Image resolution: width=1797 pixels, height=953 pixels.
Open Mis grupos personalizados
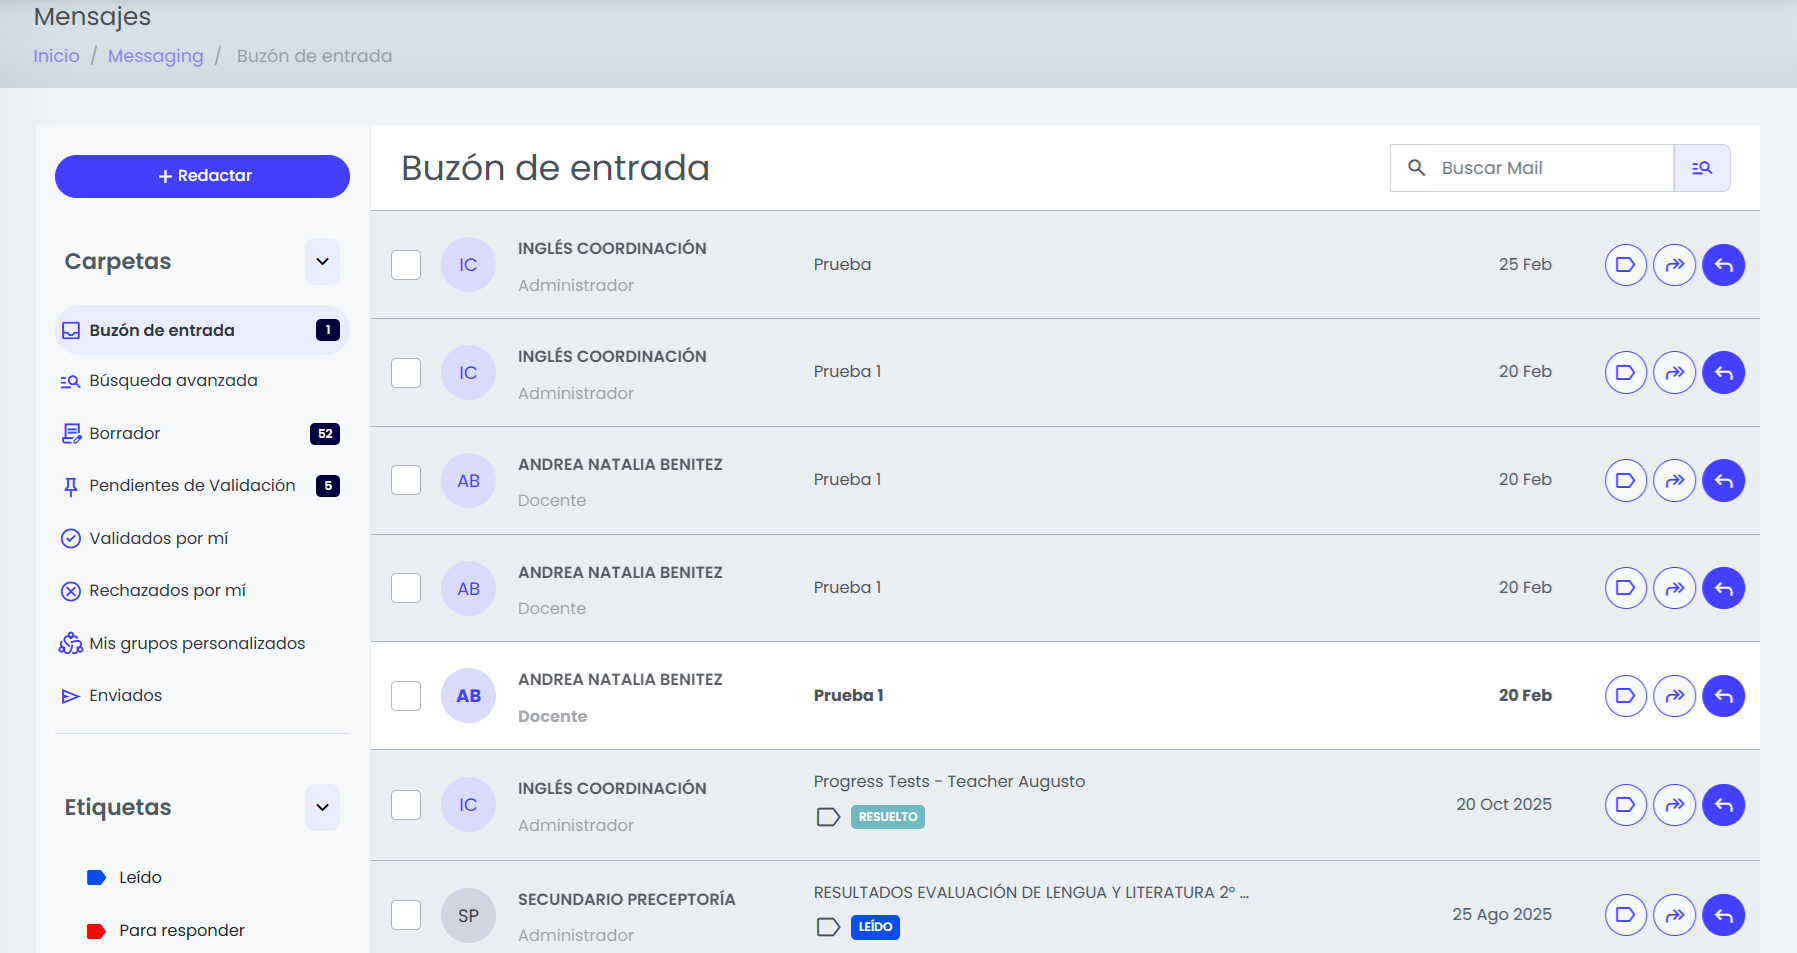[202, 644]
